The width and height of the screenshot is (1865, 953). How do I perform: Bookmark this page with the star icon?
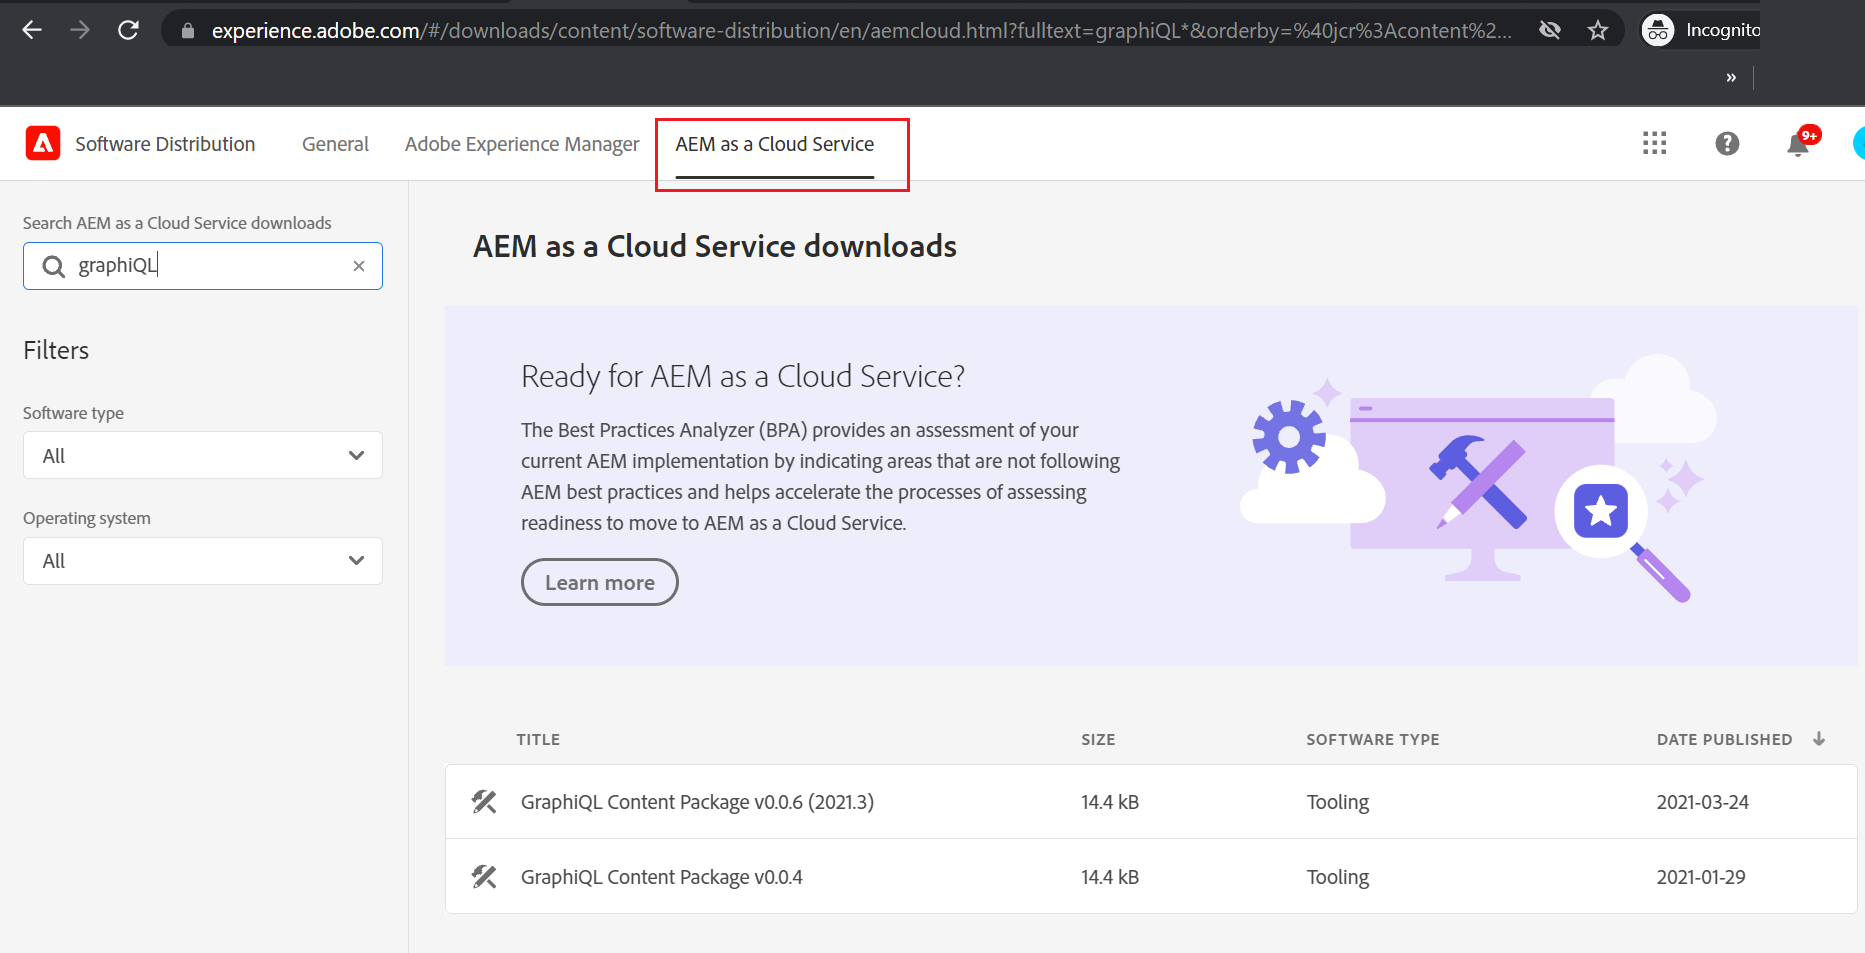click(x=1598, y=30)
